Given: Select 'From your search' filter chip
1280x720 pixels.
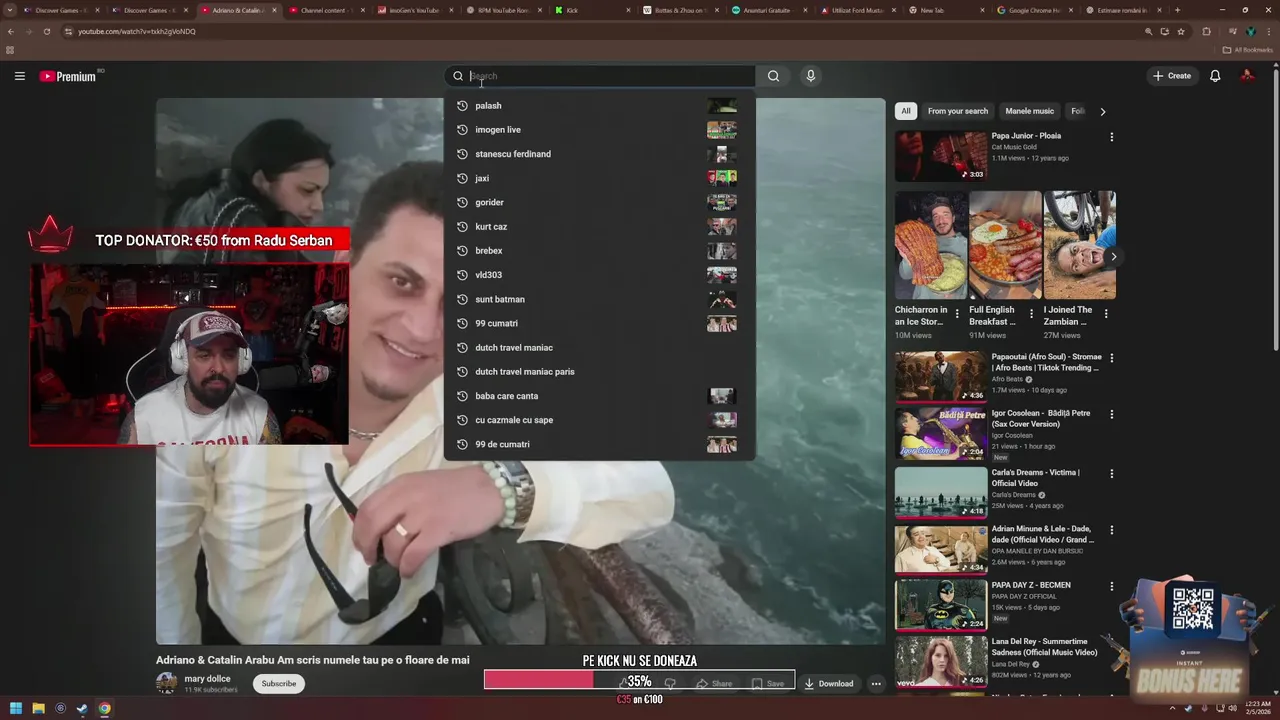Looking at the screenshot, I should click(957, 111).
